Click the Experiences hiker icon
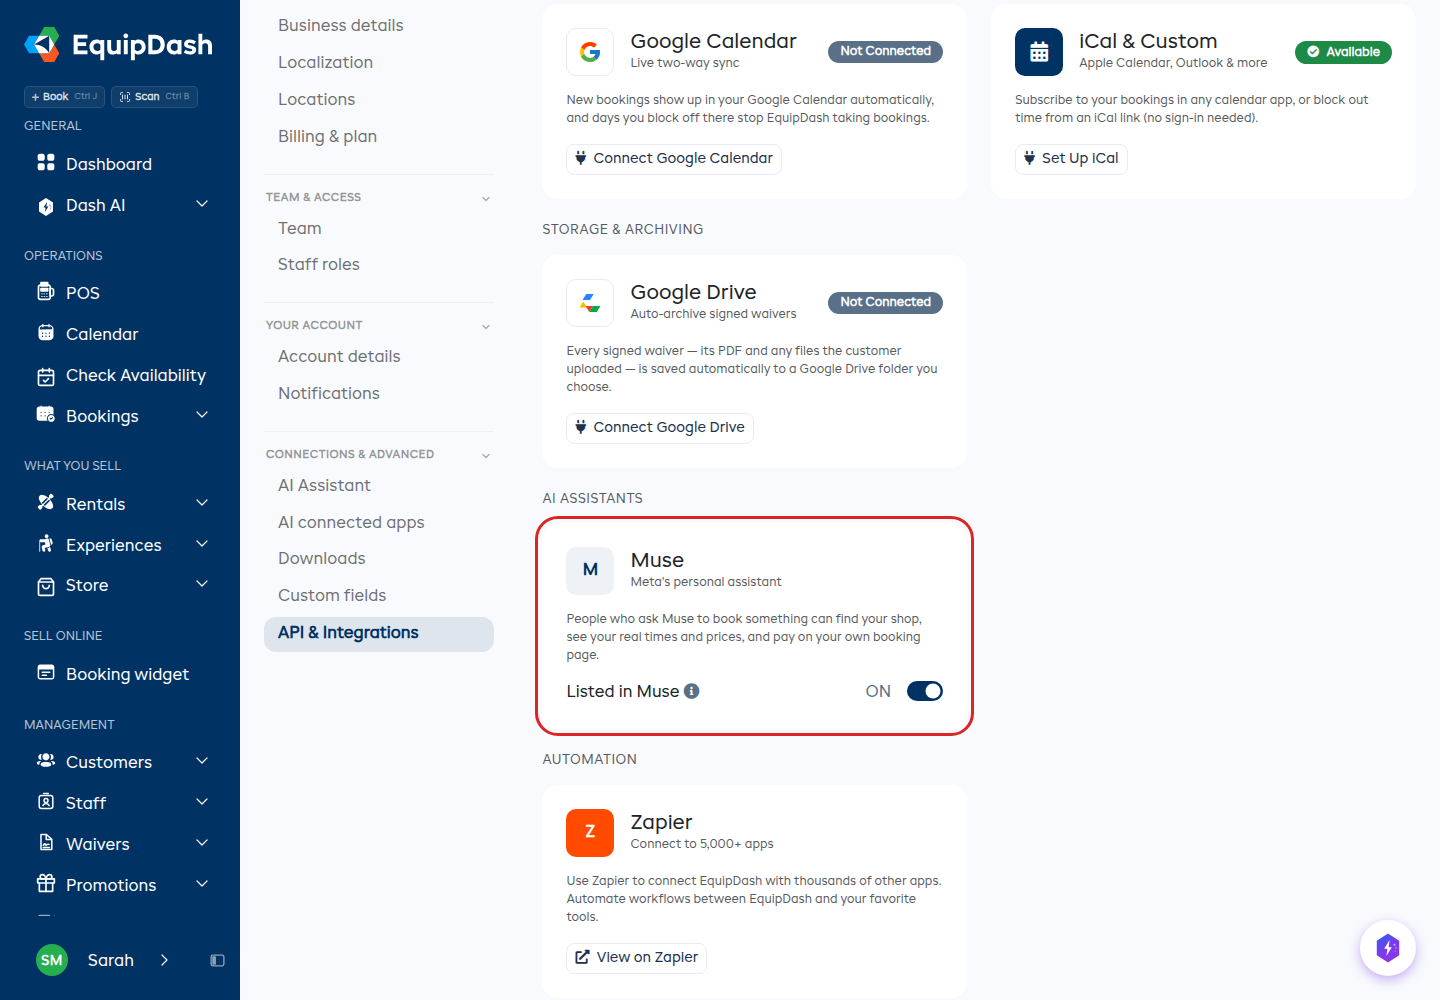This screenshot has width=1440, height=1000. coord(46,544)
